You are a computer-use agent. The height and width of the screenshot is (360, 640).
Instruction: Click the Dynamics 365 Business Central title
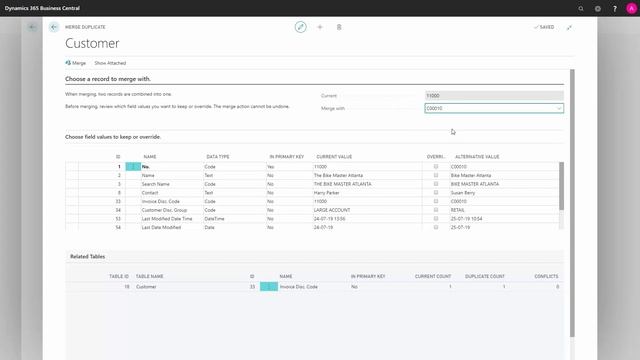pos(42,8)
